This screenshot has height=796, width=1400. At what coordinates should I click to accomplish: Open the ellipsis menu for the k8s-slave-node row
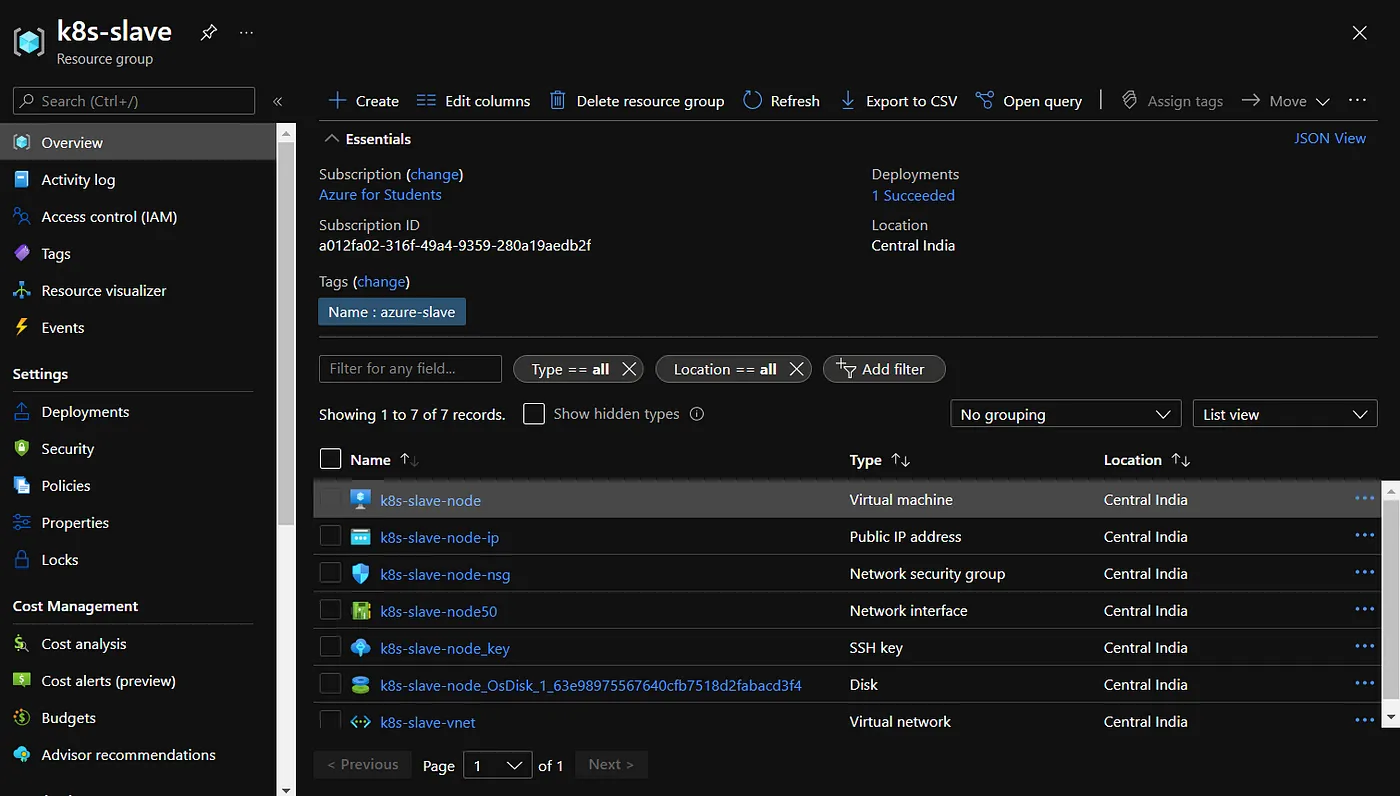pyautogui.click(x=1364, y=499)
